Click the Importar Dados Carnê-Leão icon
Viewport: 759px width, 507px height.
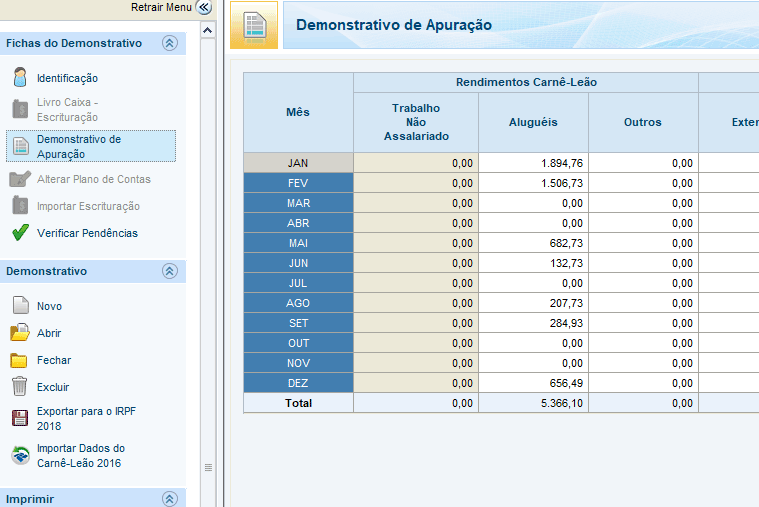click(20, 455)
